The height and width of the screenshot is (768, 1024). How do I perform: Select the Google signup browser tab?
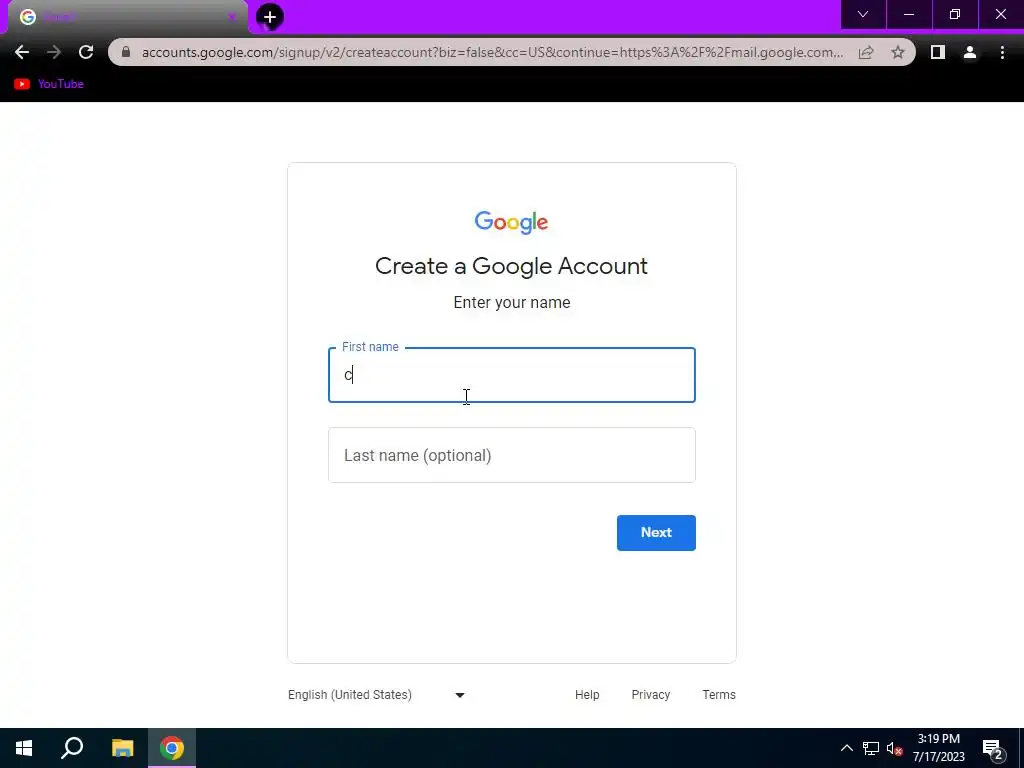tap(127, 17)
